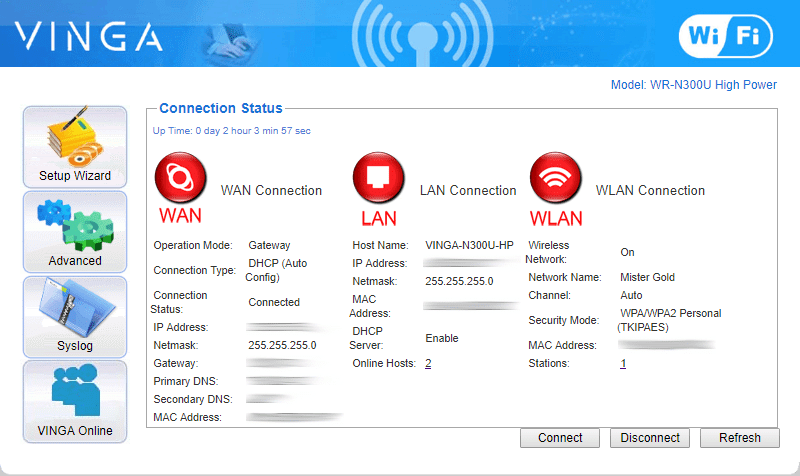Click the Model WR-N300U High Power text
800x476 pixels.
(x=693, y=85)
